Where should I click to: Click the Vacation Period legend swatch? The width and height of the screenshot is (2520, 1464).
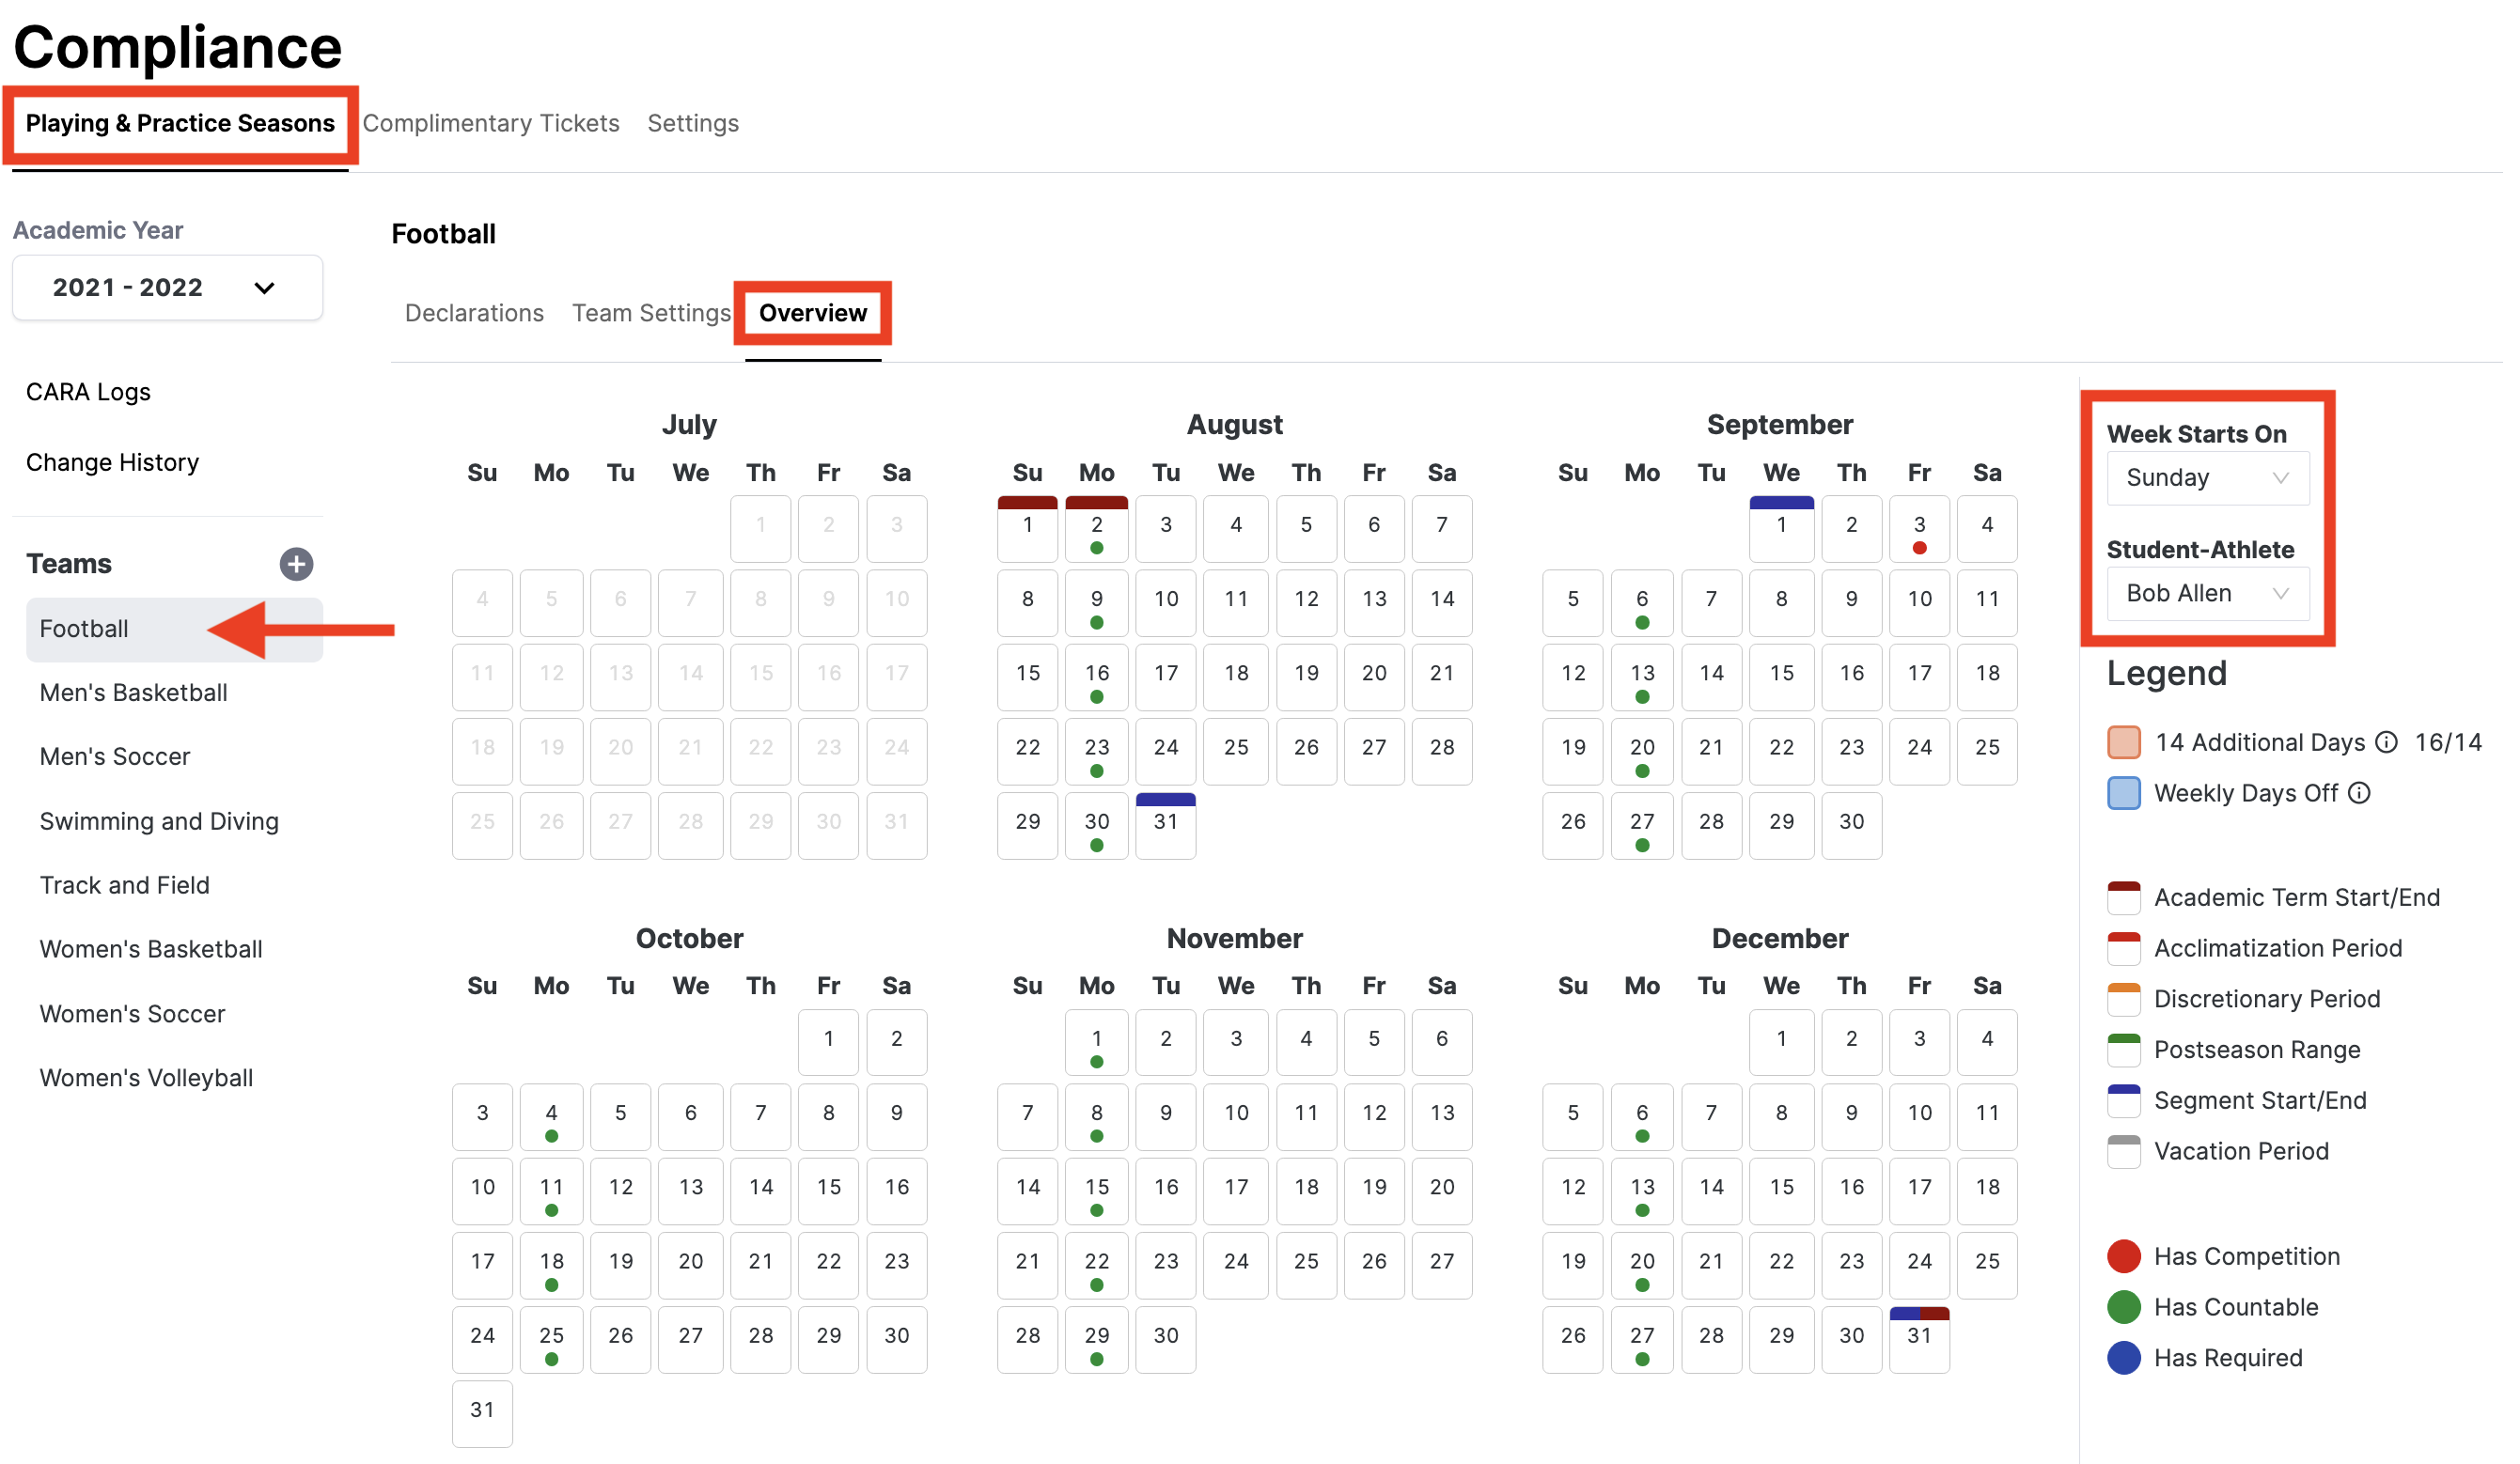click(x=2123, y=1151)
